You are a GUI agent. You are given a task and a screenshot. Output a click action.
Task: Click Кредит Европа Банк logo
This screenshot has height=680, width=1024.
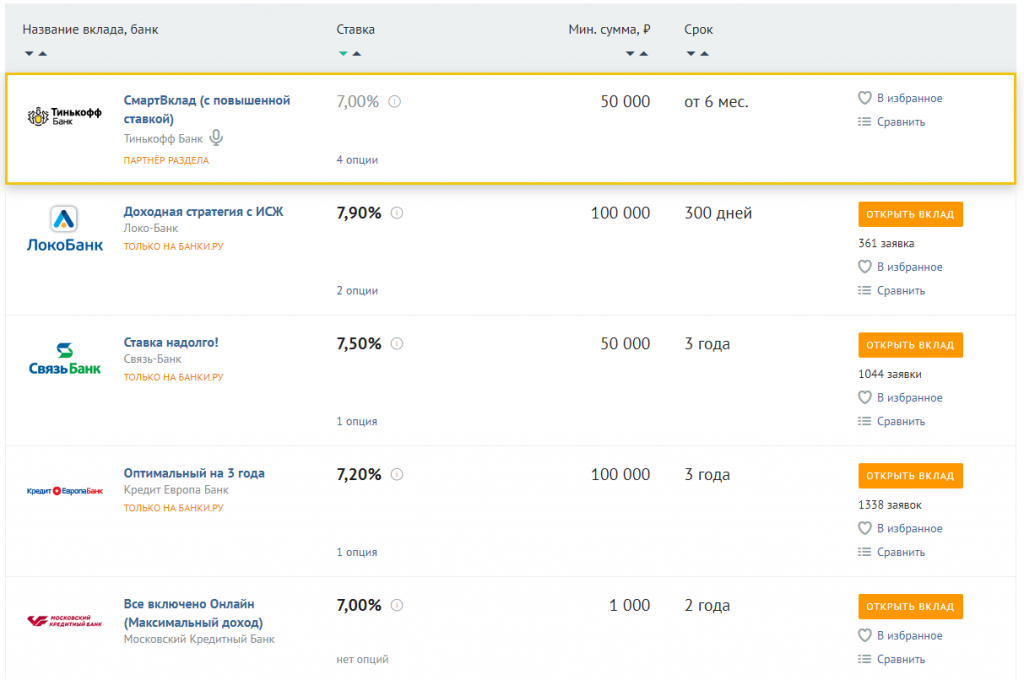pos(65,491)
